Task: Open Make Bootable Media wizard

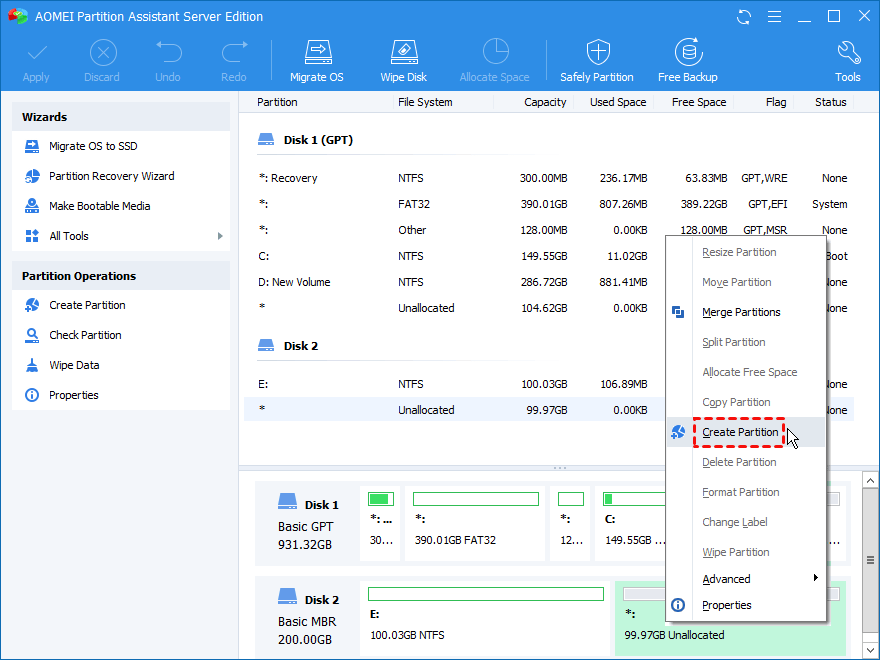Action: pyautogui.click(x=99, y=206)
